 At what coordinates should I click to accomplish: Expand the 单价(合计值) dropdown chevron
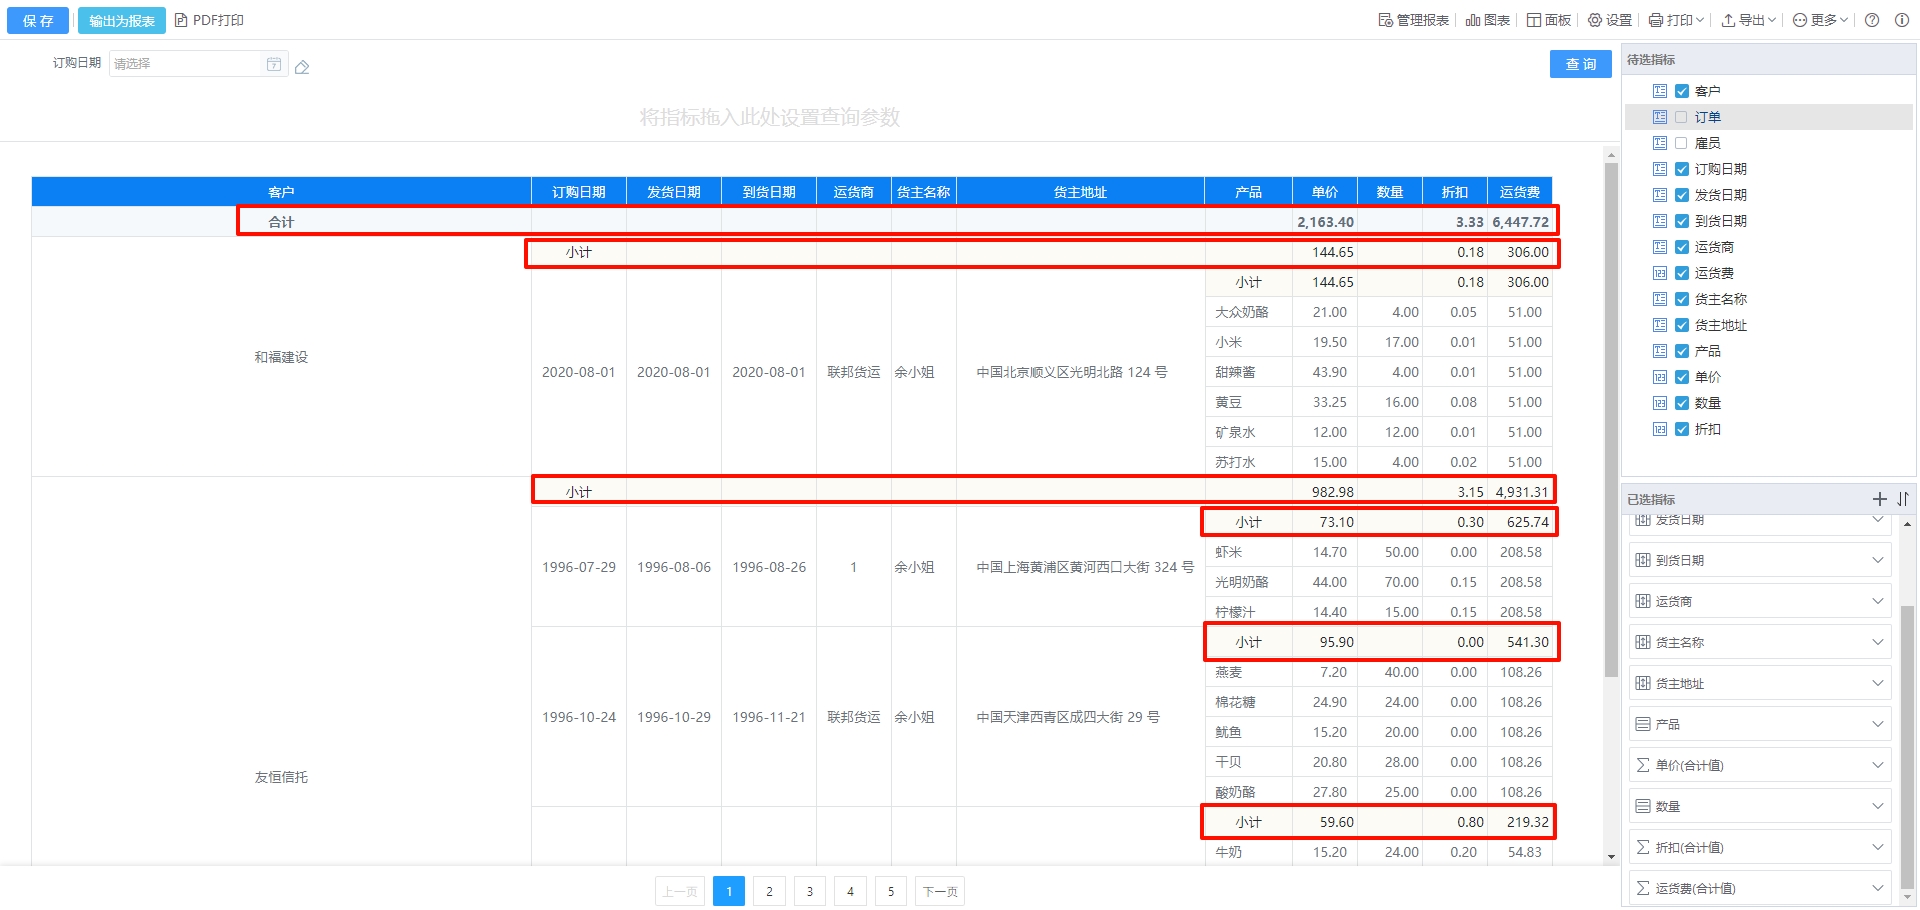pos(1877,765)
